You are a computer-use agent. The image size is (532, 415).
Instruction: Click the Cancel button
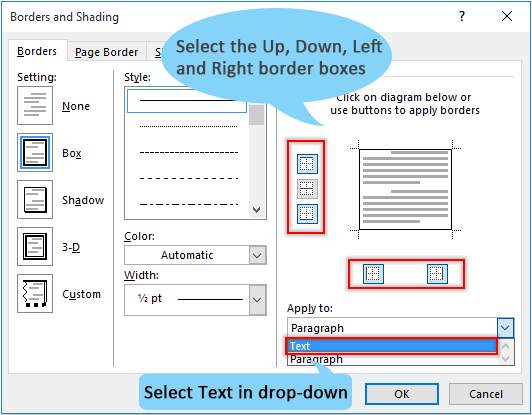[486, 394]
